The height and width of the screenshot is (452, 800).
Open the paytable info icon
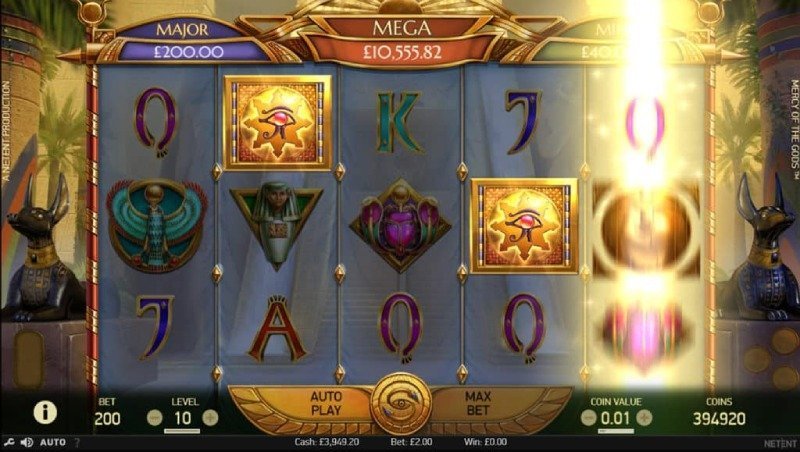(x=45, y=412)
